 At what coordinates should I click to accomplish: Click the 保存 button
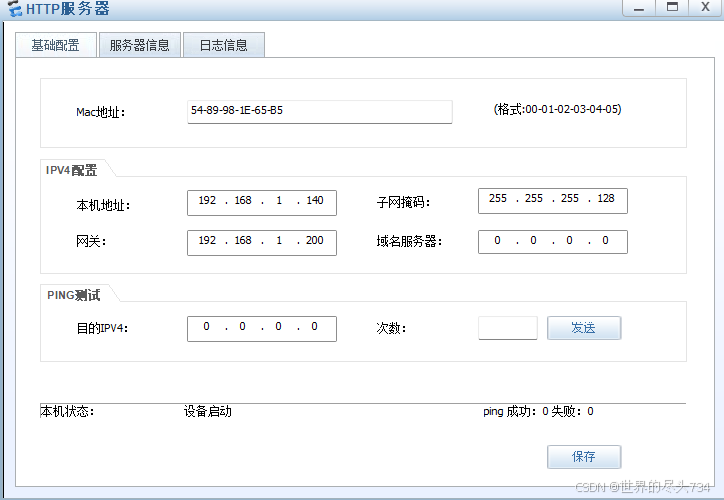pyautogui.click(x=584, y=457)
